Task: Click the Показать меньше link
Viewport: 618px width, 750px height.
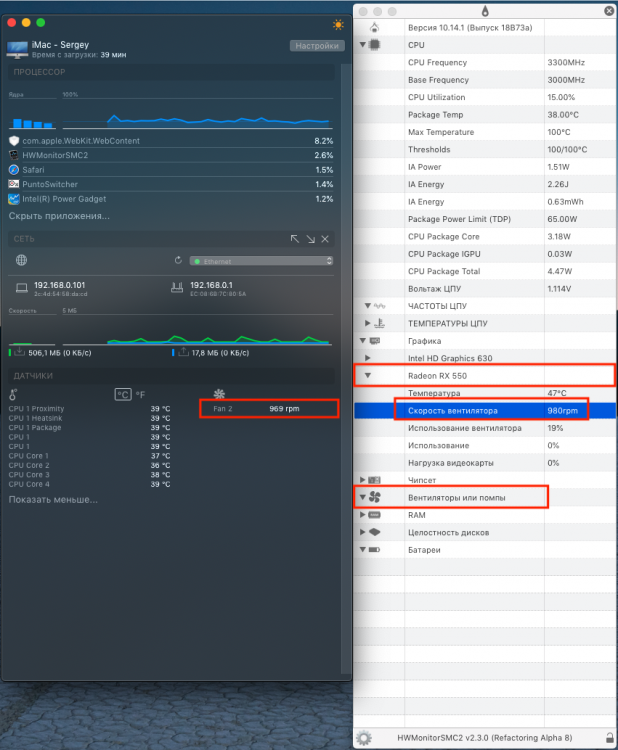Action: pyautogui.click(x=53, y=499)
